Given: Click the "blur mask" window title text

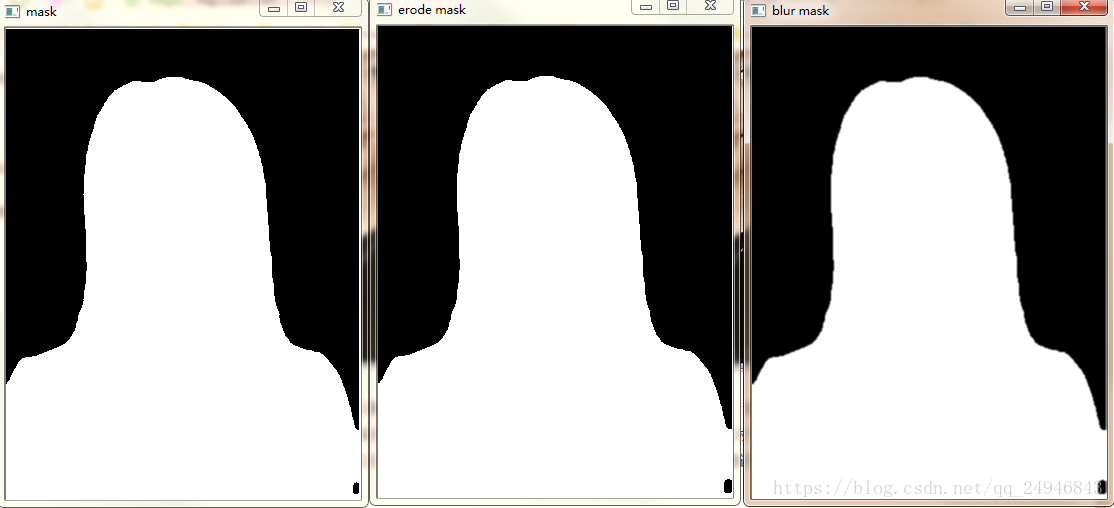Looking at the screenshot, I should tap(801, 11).
